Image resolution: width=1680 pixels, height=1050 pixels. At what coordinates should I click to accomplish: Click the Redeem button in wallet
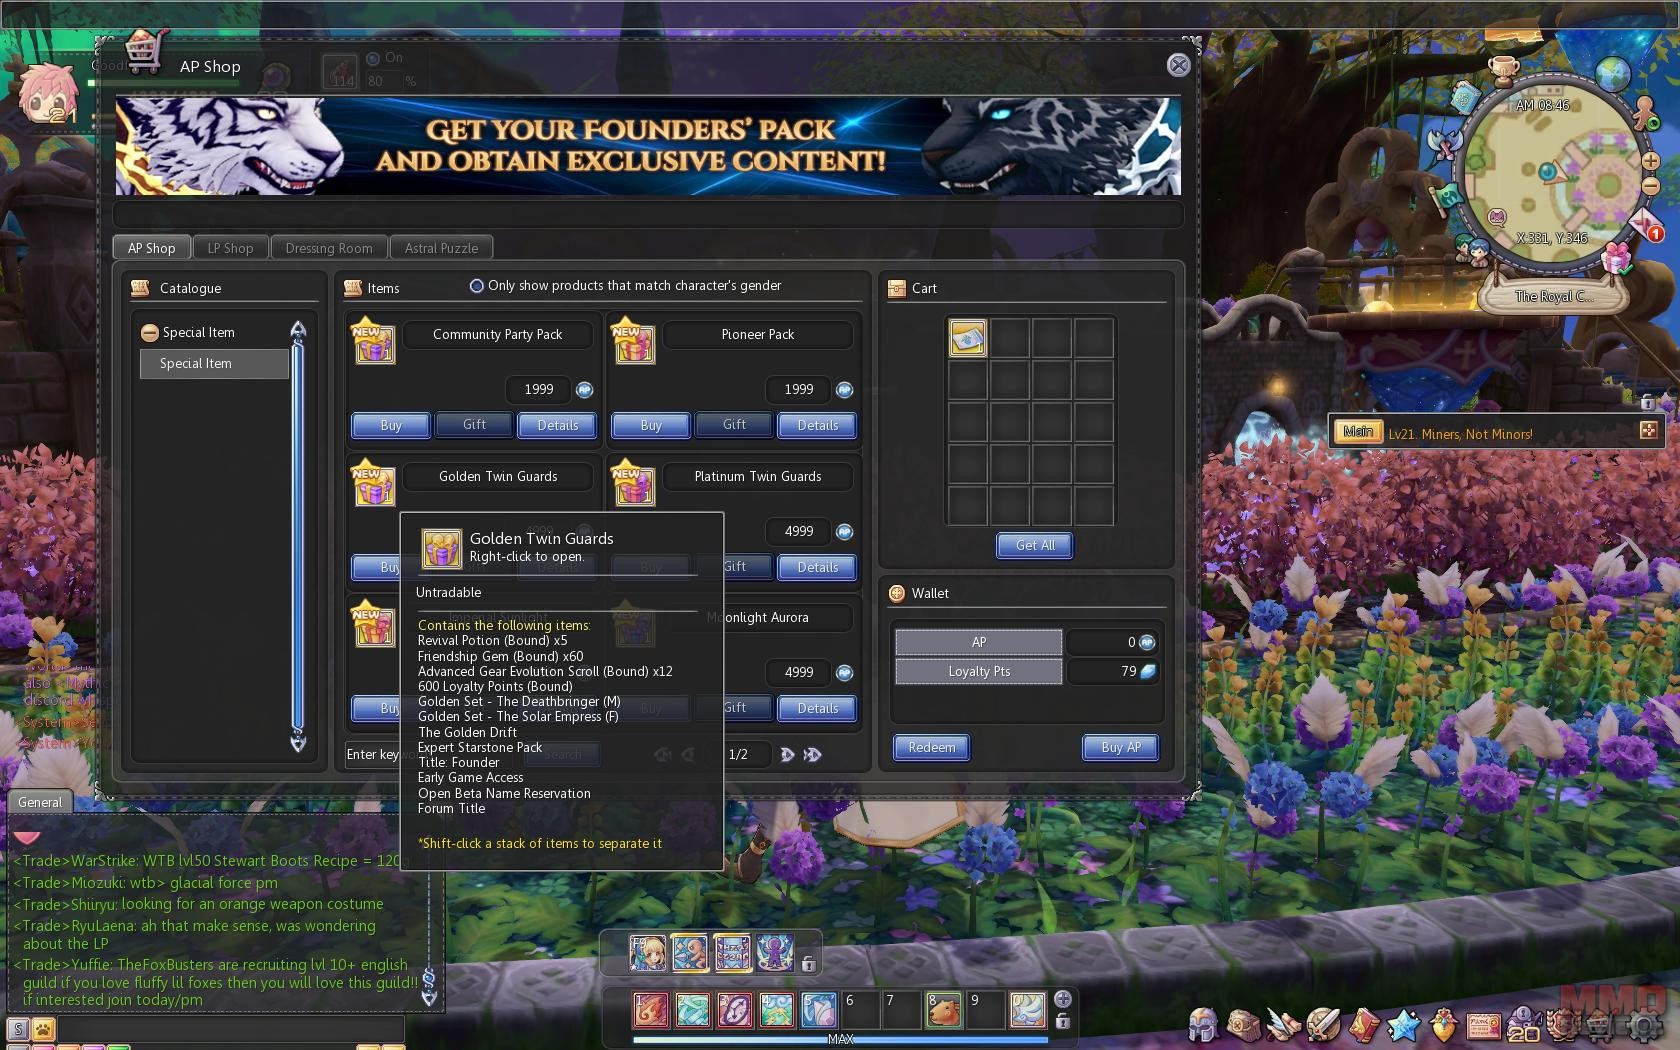(931, 747)
